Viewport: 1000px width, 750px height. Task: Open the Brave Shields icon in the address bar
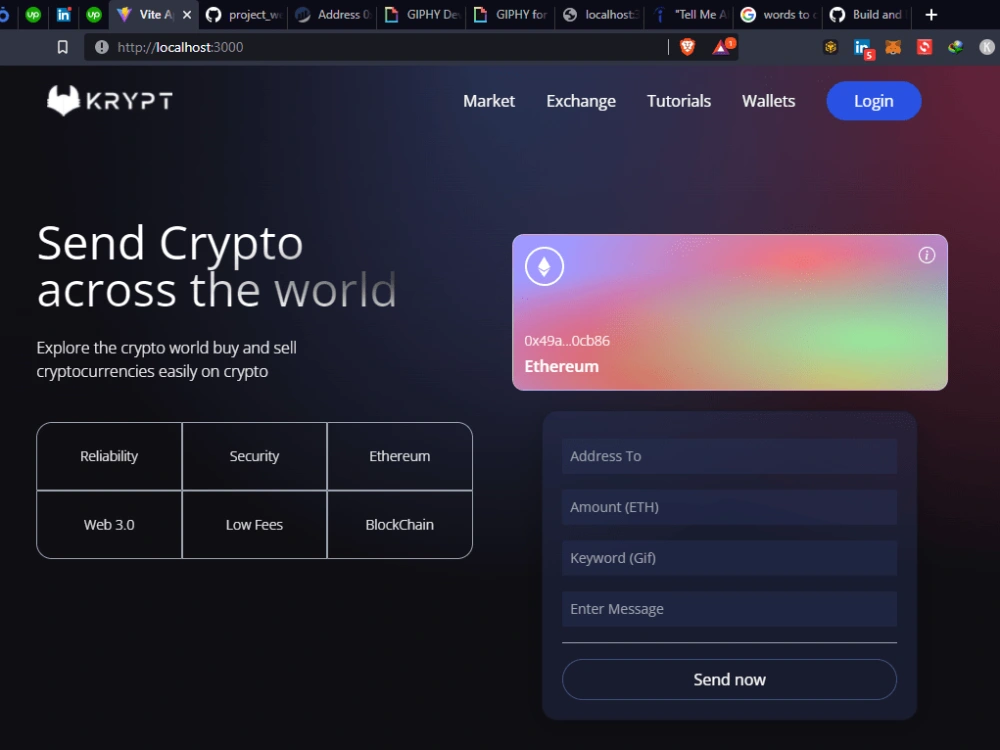(688, 47)
